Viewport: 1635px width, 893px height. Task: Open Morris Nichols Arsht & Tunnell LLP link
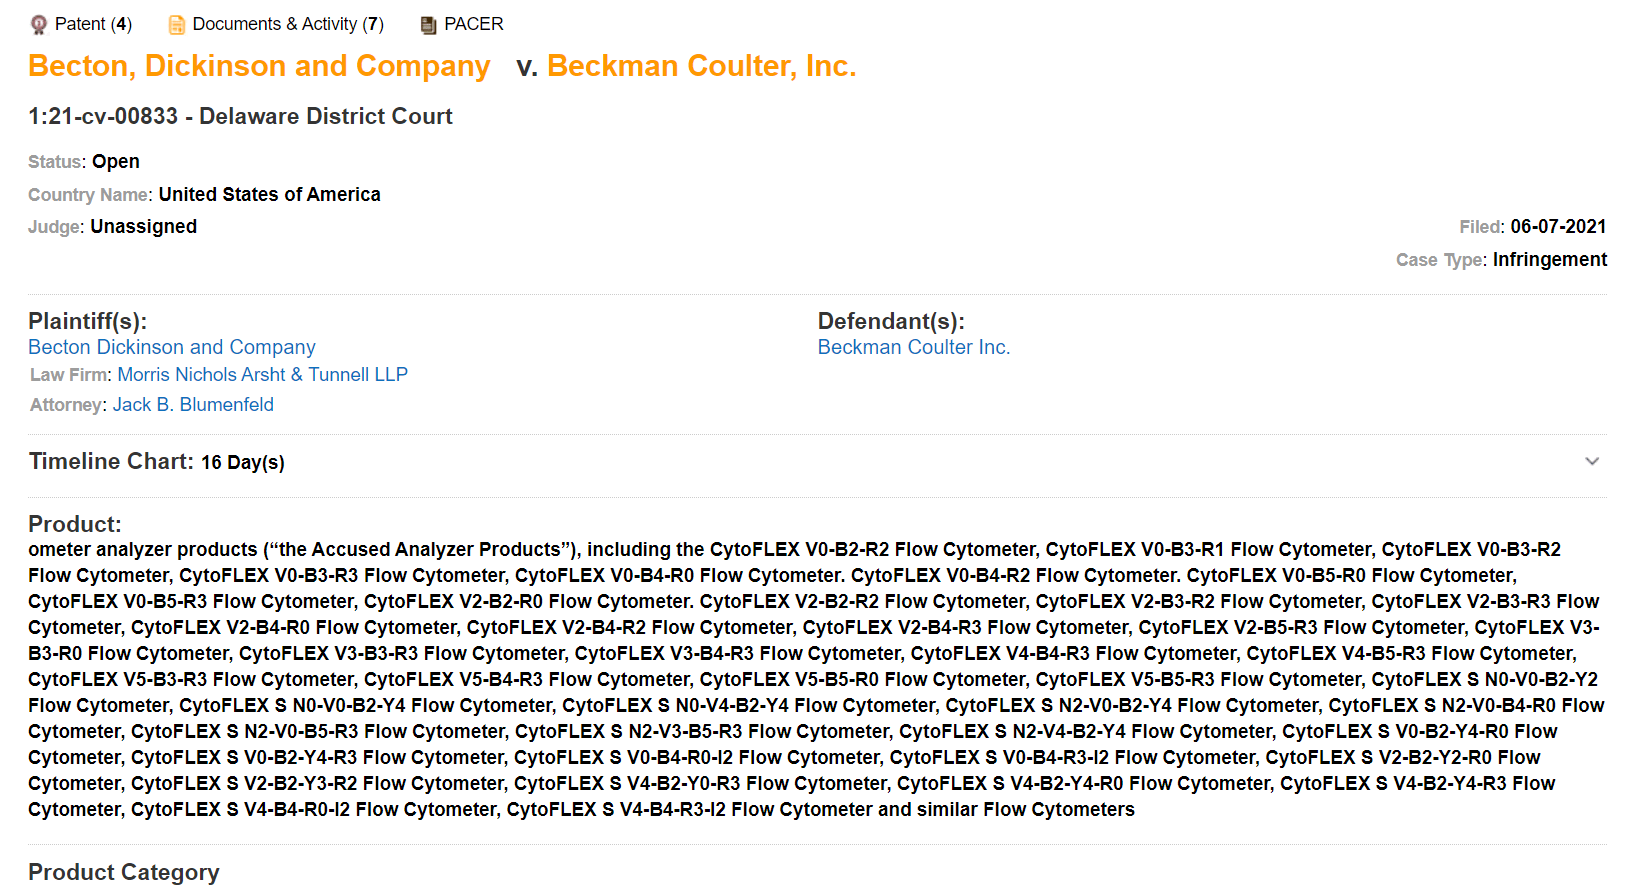[262, 374]
